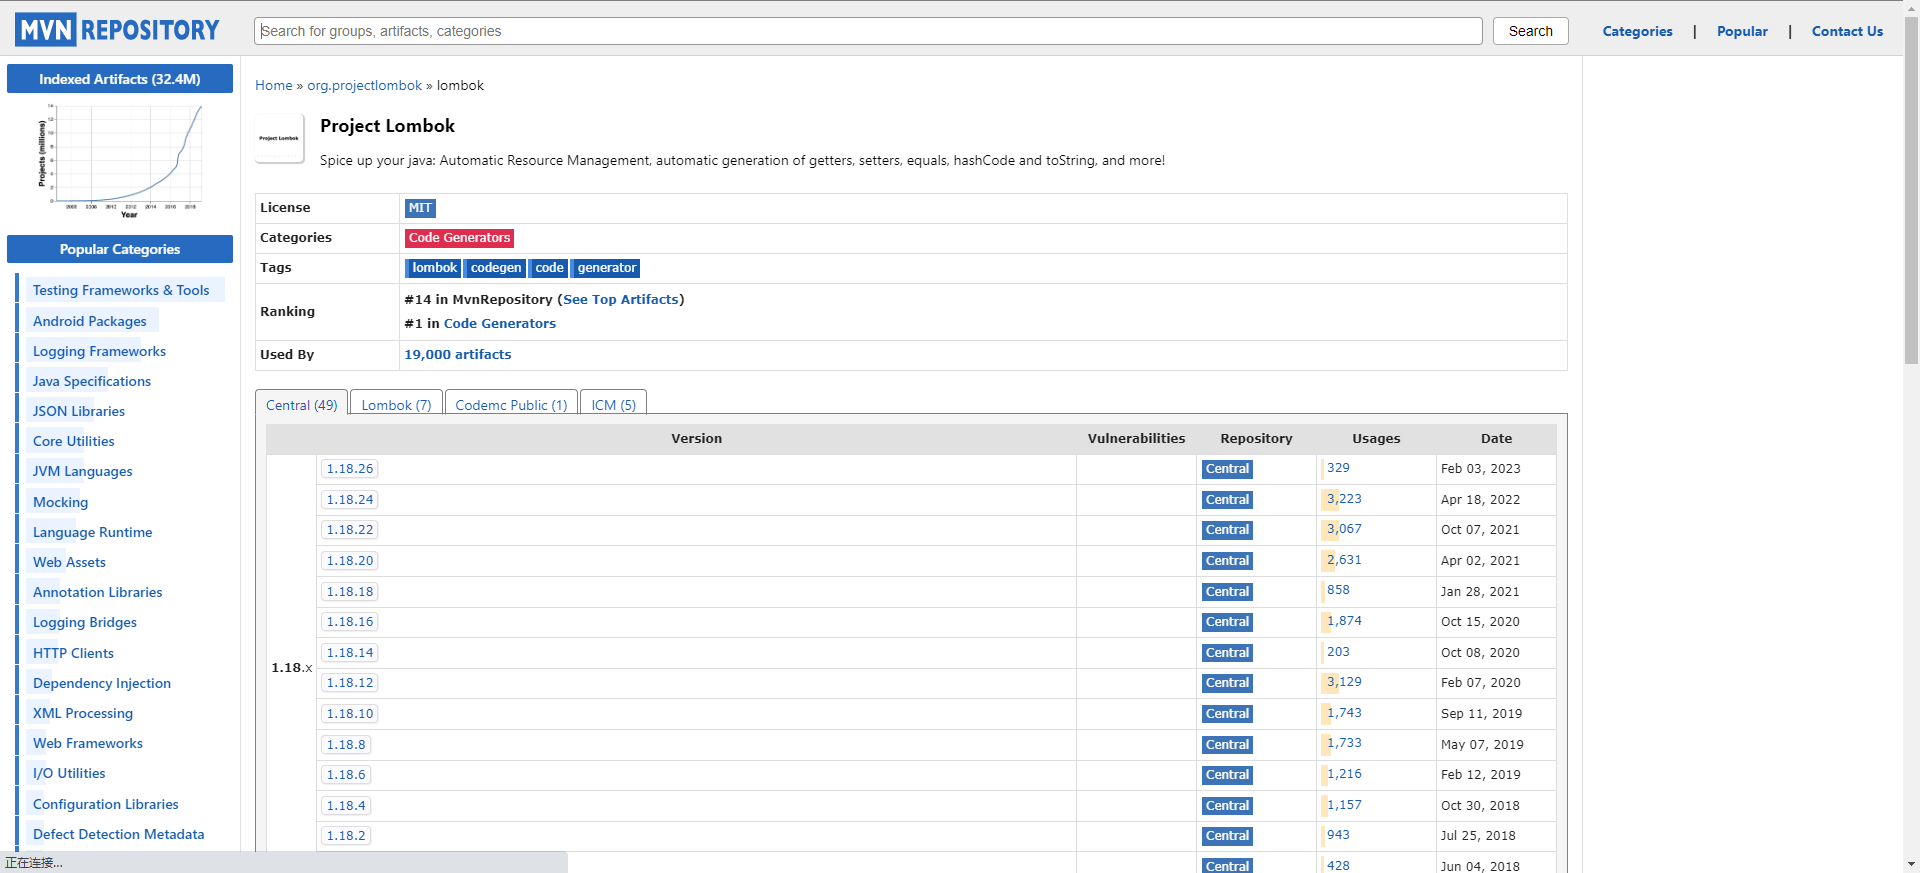Select the code tag

tap(548, 268)
